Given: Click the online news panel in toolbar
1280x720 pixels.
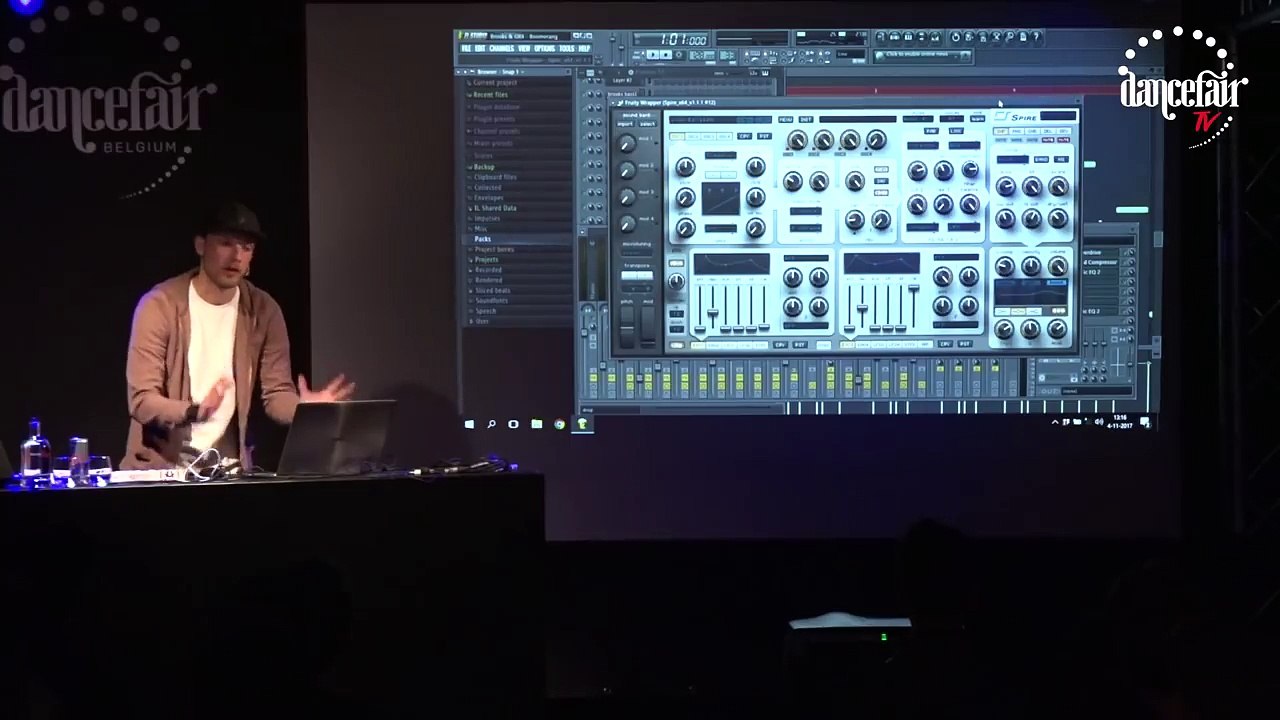Looking at the screenshot, I should point(922,56).
